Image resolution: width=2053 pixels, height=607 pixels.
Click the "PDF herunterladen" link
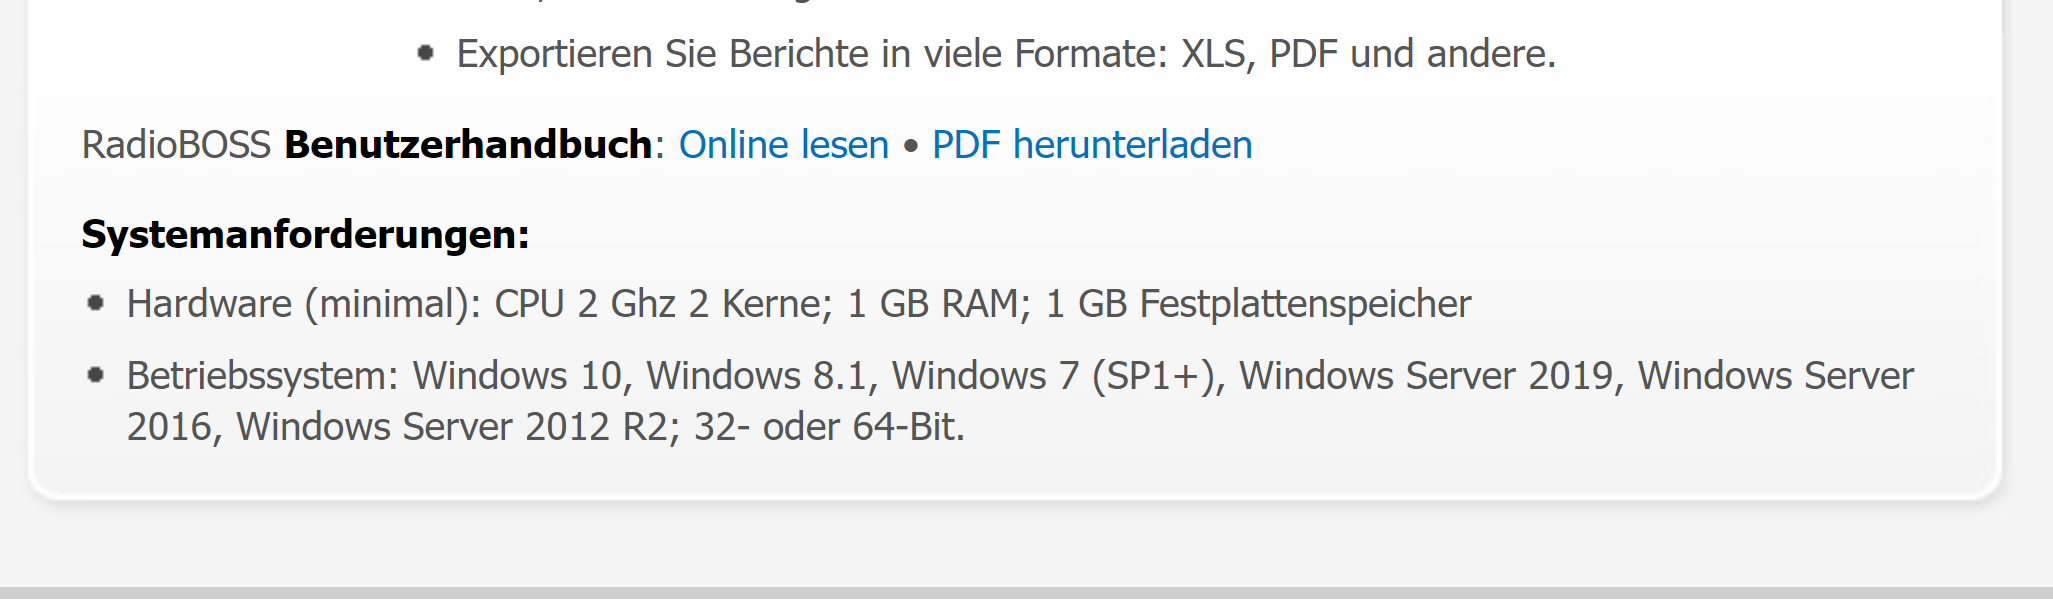click(1091, 145)
